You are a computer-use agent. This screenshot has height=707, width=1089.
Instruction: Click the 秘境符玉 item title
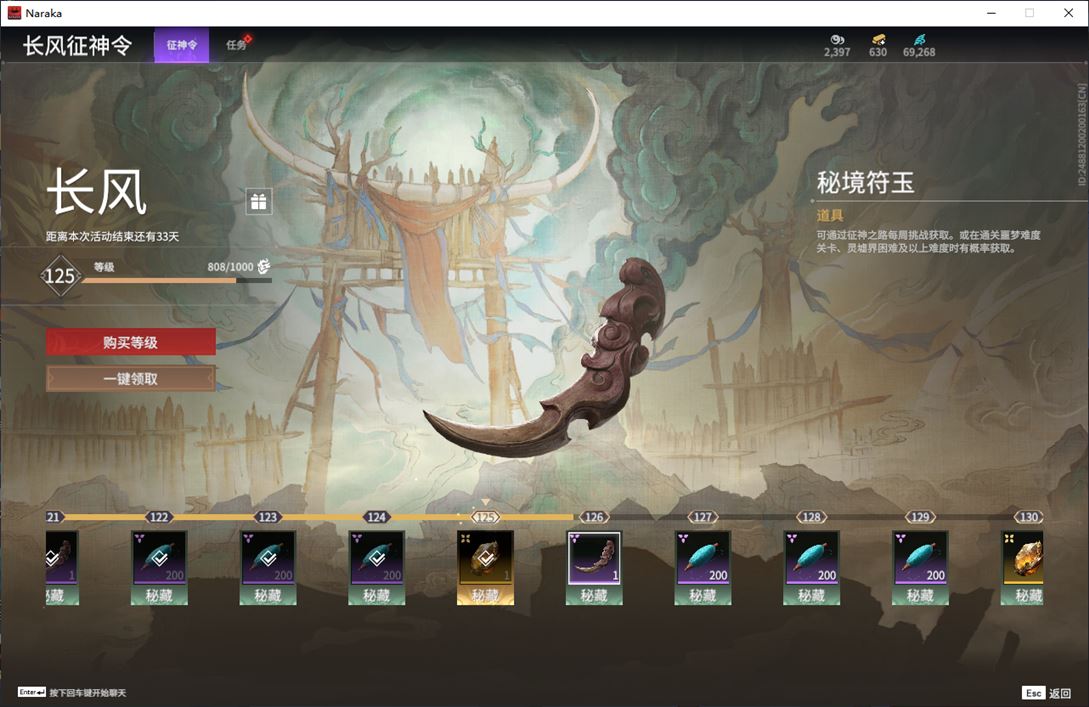(865, 183)
